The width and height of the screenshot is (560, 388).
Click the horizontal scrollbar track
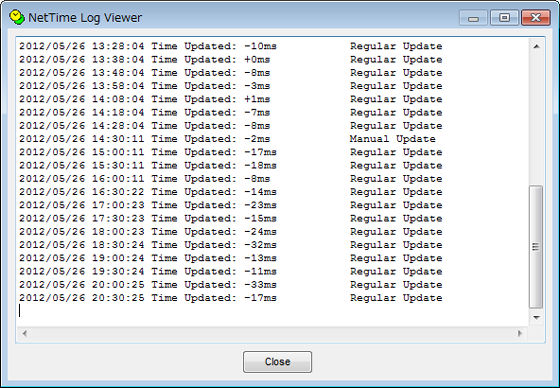click(x=272, y=333)
